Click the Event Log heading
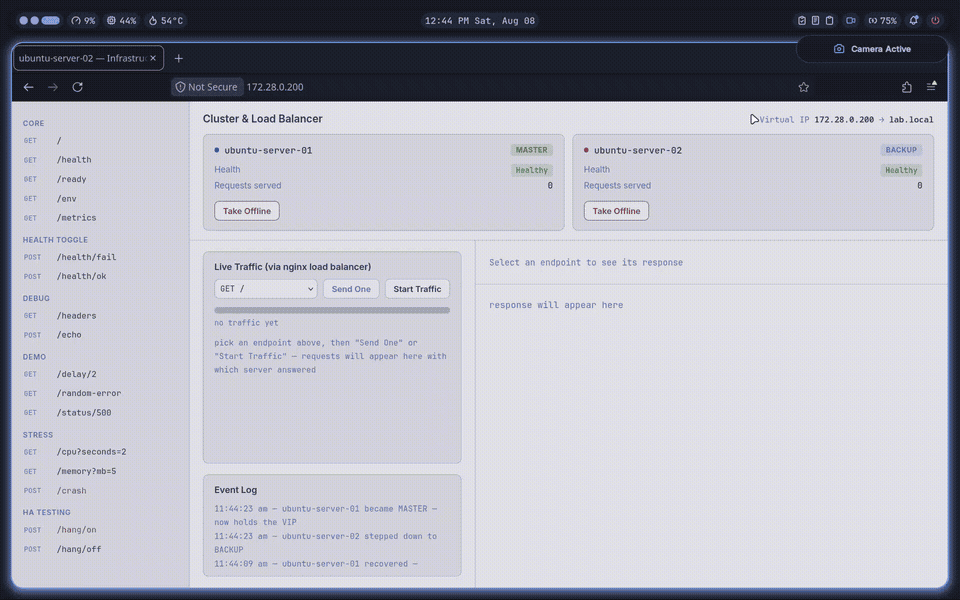This screenshot has width=960, height=600. coord(236,490)
